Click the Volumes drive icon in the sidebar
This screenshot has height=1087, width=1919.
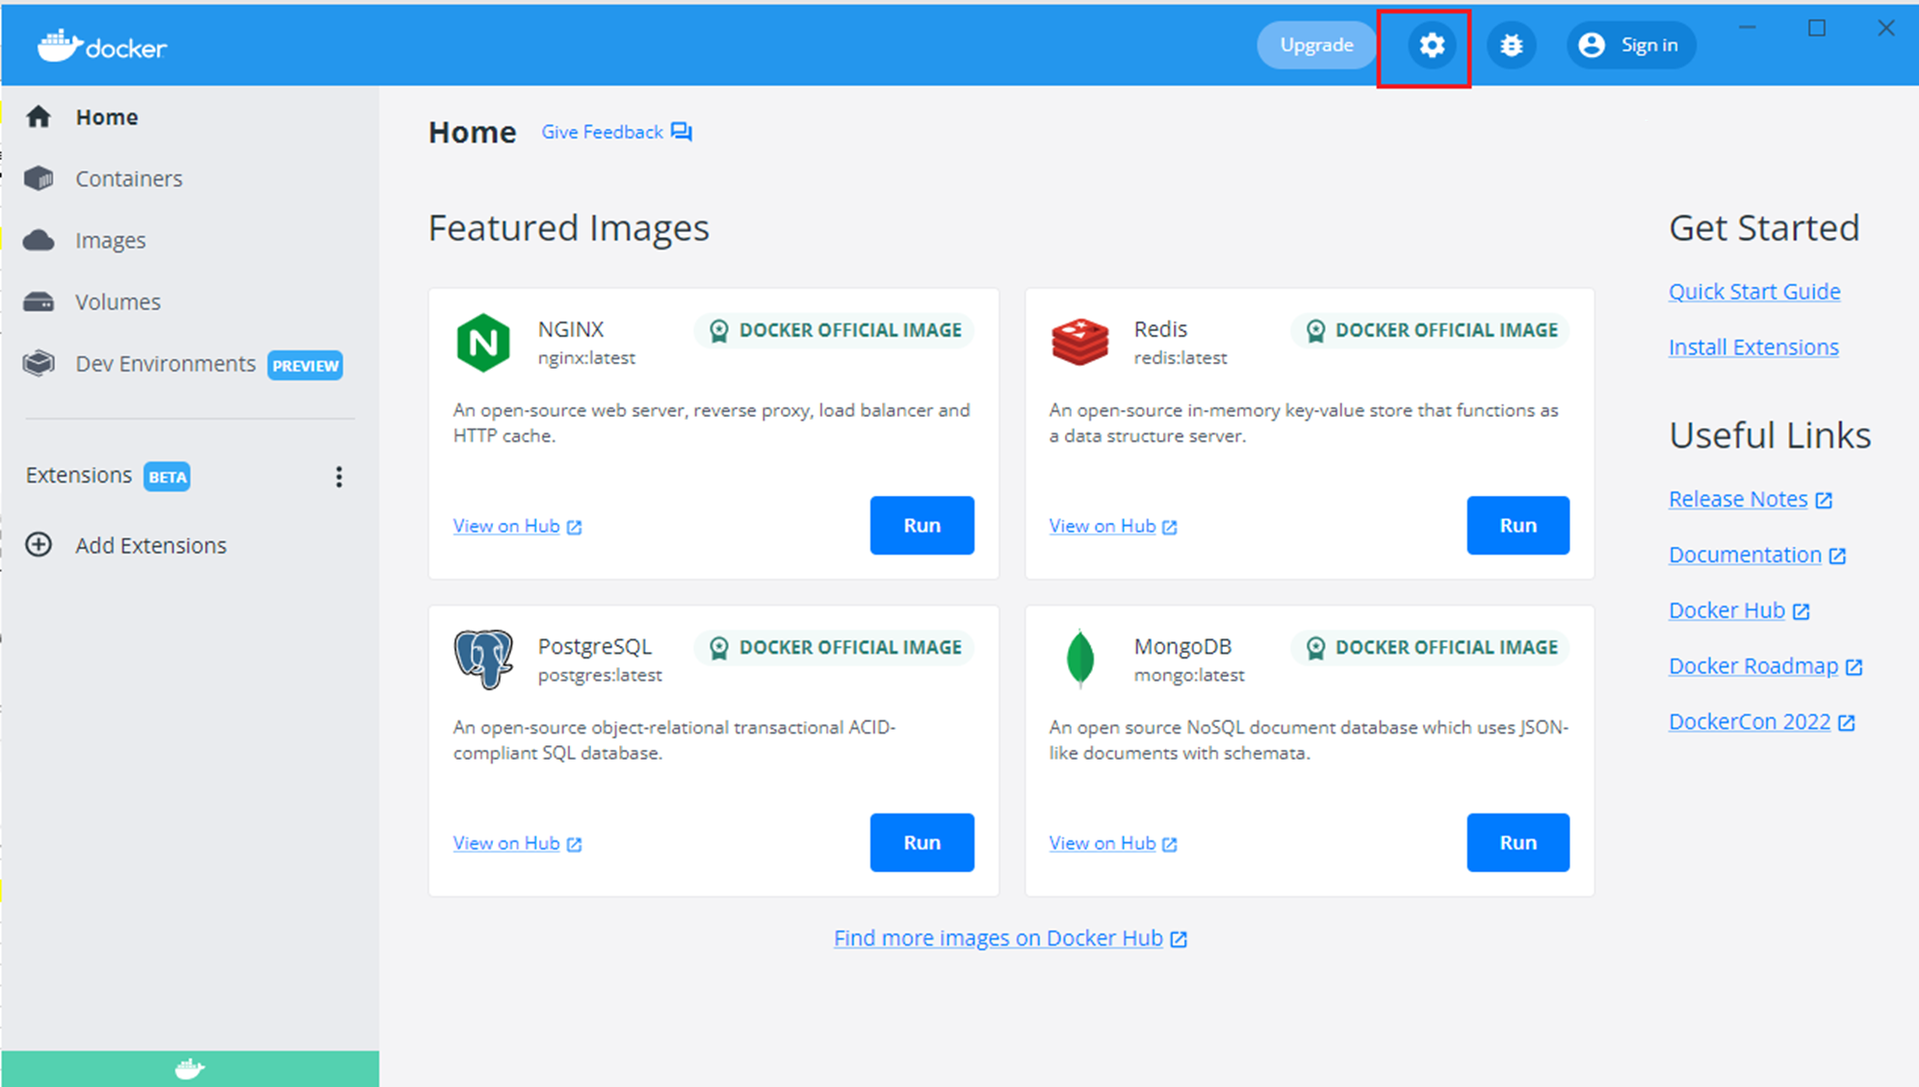pos(39,301)
